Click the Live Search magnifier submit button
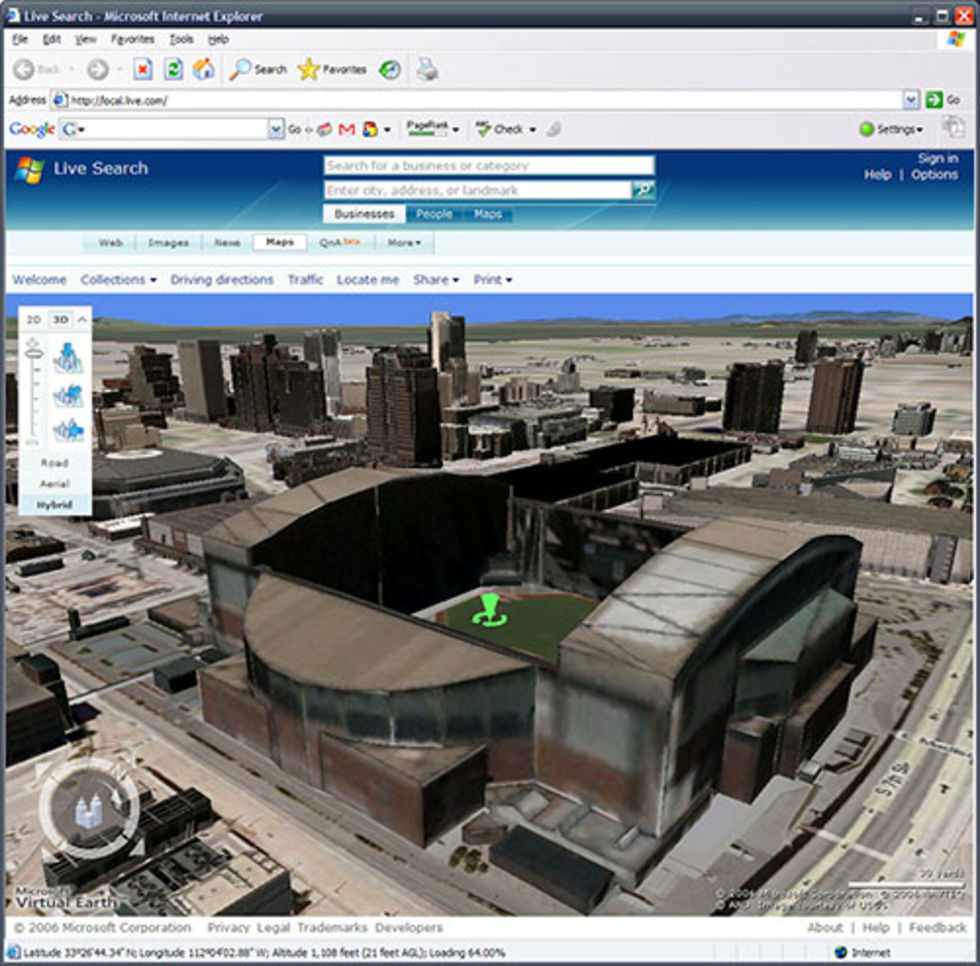Screen dimensions: 980x966 [643, 189]
